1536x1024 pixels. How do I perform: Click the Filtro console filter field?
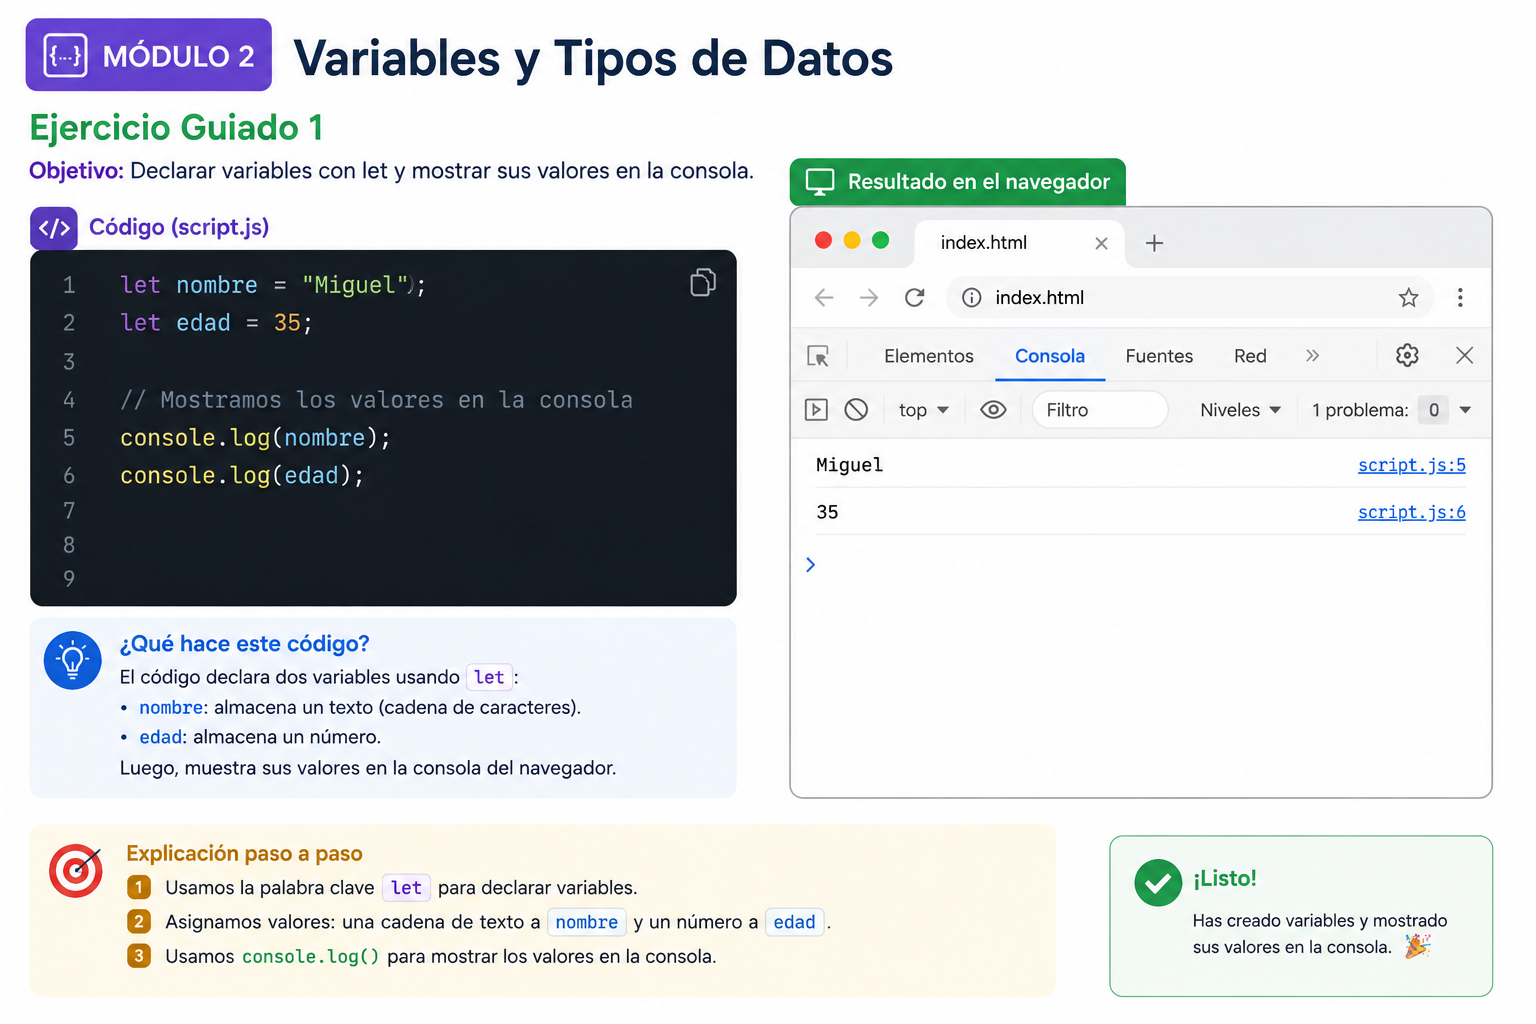click(1100, 410)
